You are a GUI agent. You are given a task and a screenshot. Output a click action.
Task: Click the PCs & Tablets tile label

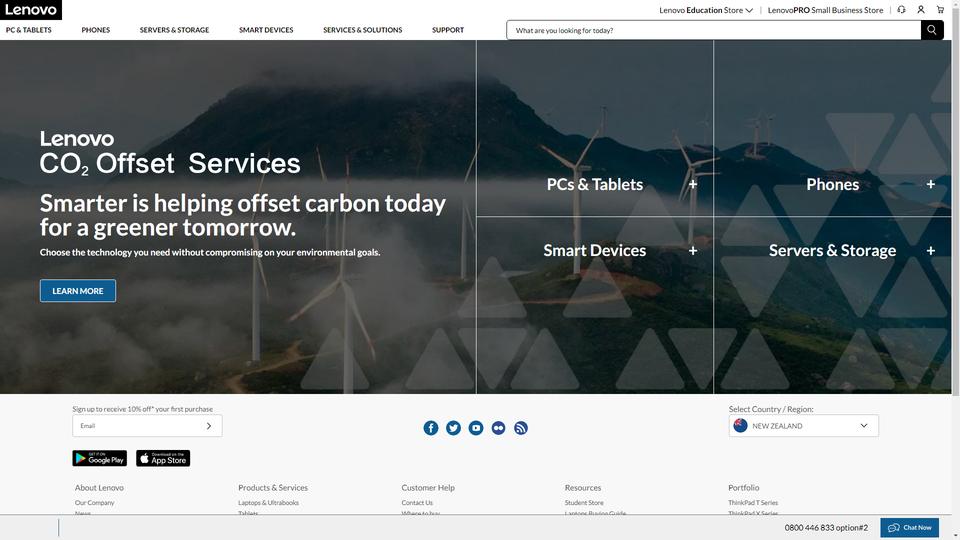[594, 184]
